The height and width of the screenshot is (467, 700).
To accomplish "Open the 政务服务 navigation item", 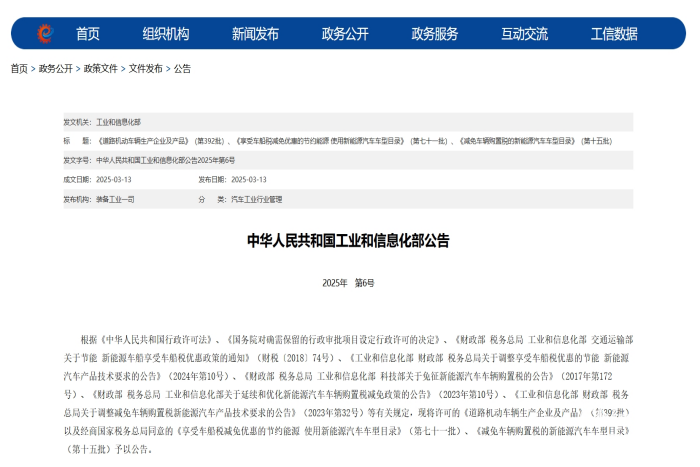I will coord(435,34).
